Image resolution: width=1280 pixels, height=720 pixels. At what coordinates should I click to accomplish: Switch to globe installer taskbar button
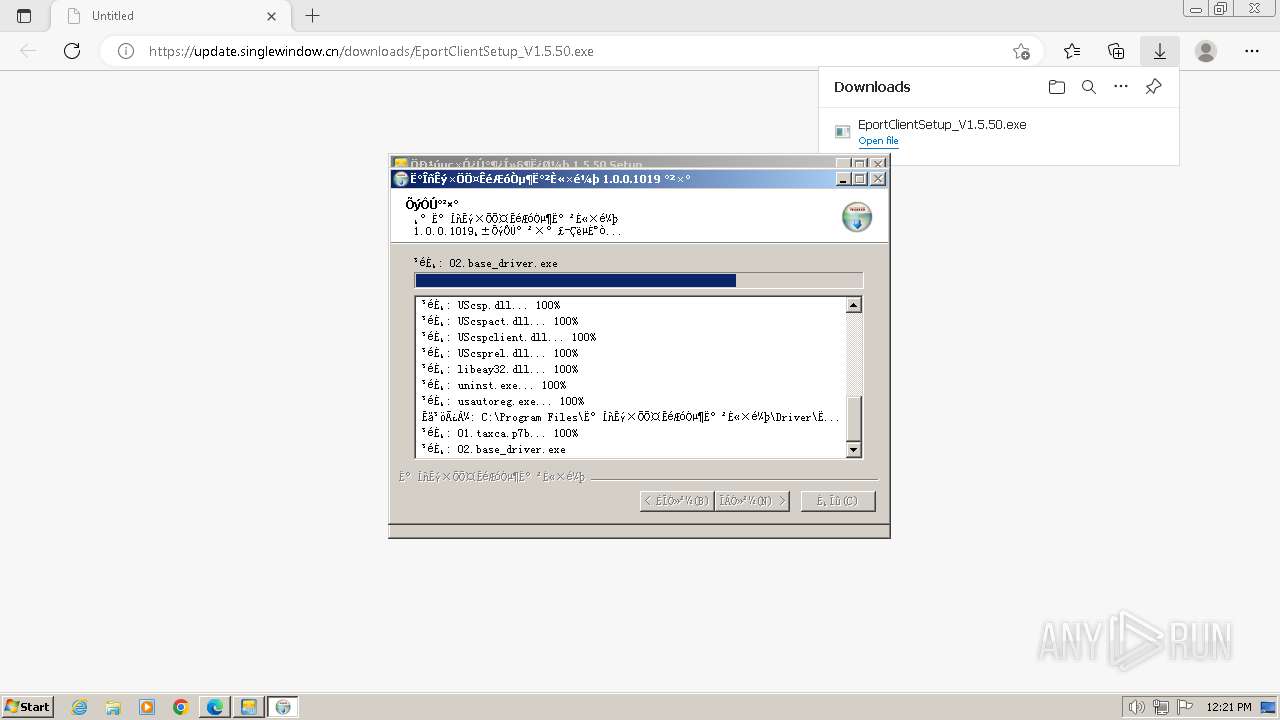pyautogui.click(x=283, y=707)
